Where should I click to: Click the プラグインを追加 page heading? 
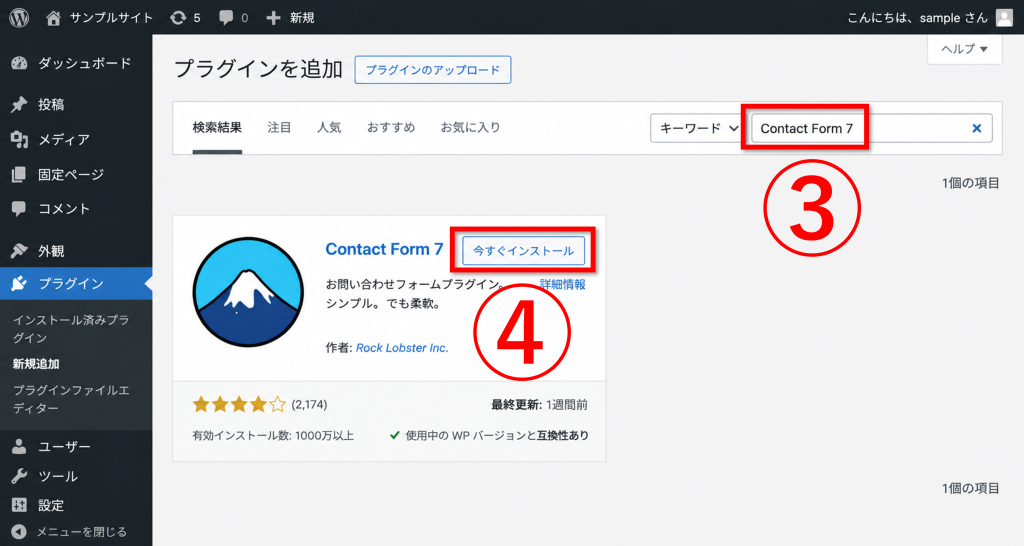point(259,69)
